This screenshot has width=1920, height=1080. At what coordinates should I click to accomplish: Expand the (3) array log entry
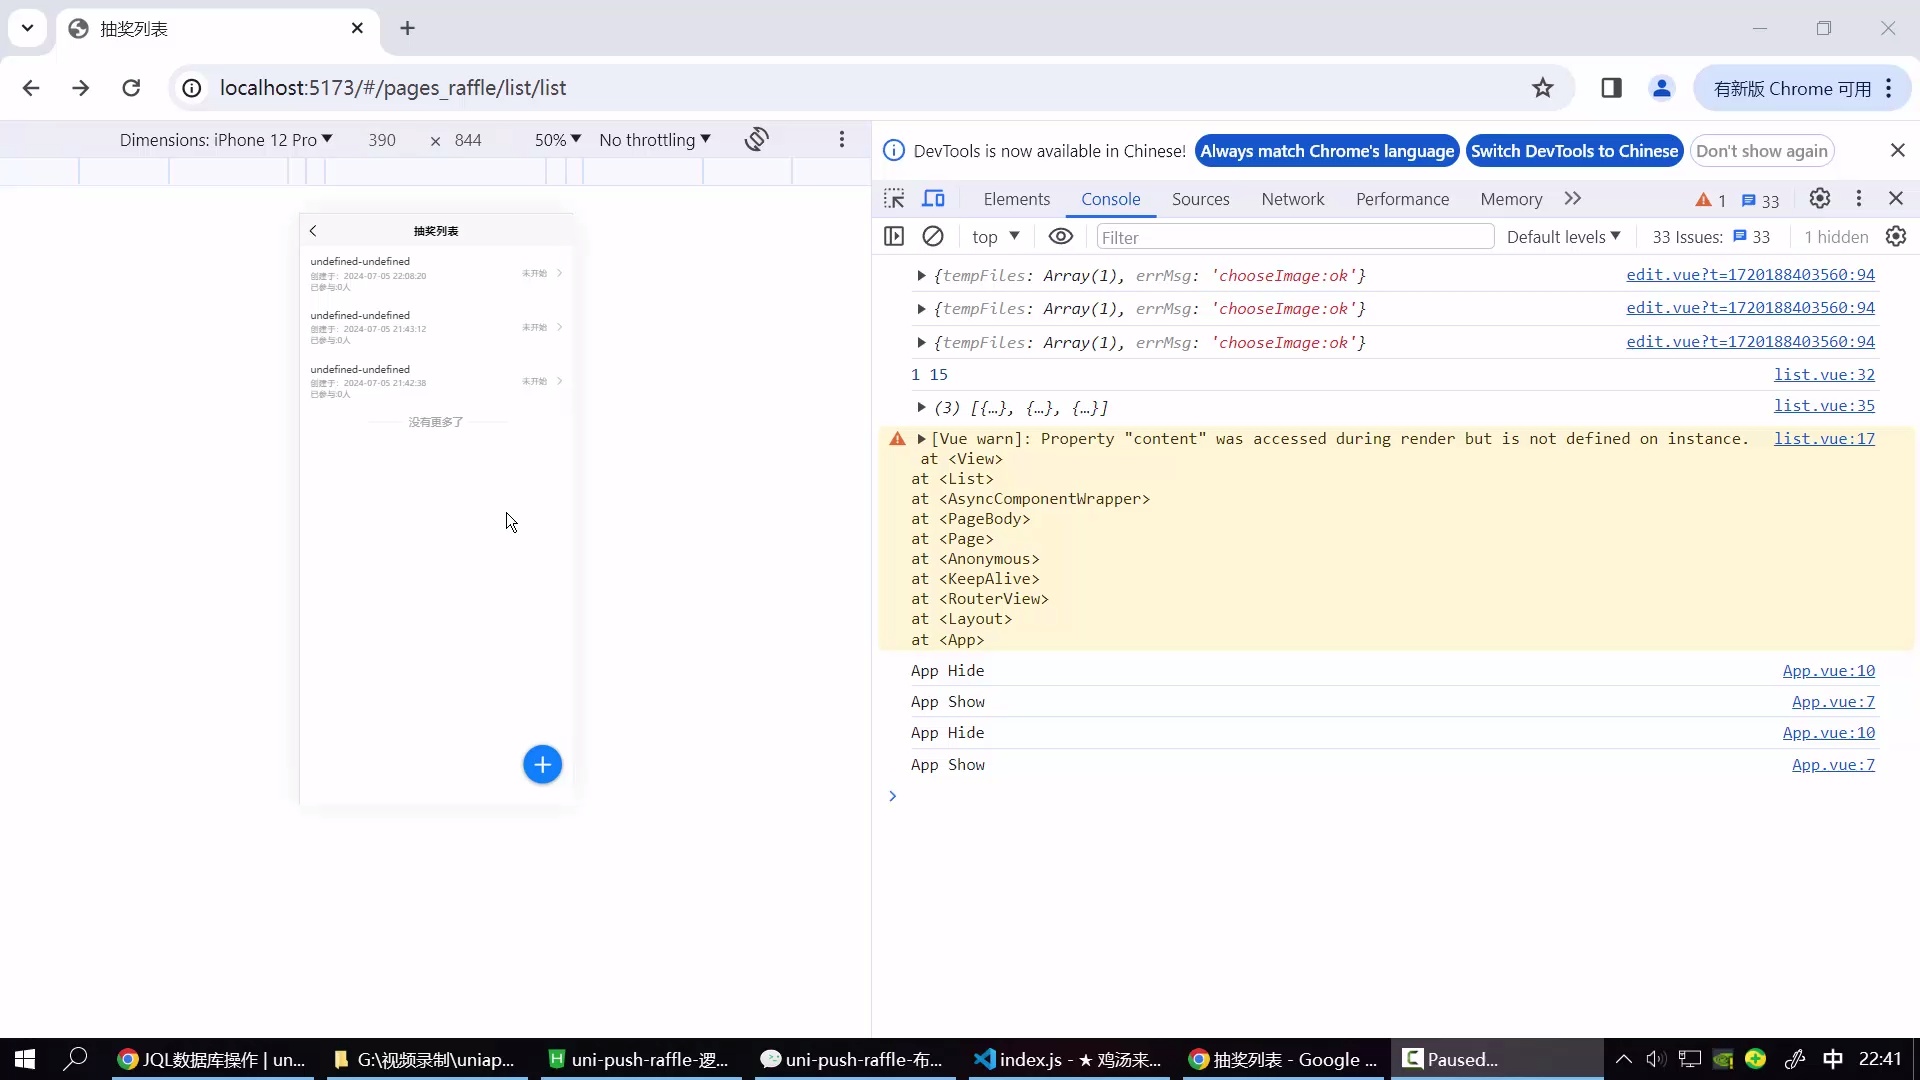tap(921, 408)
